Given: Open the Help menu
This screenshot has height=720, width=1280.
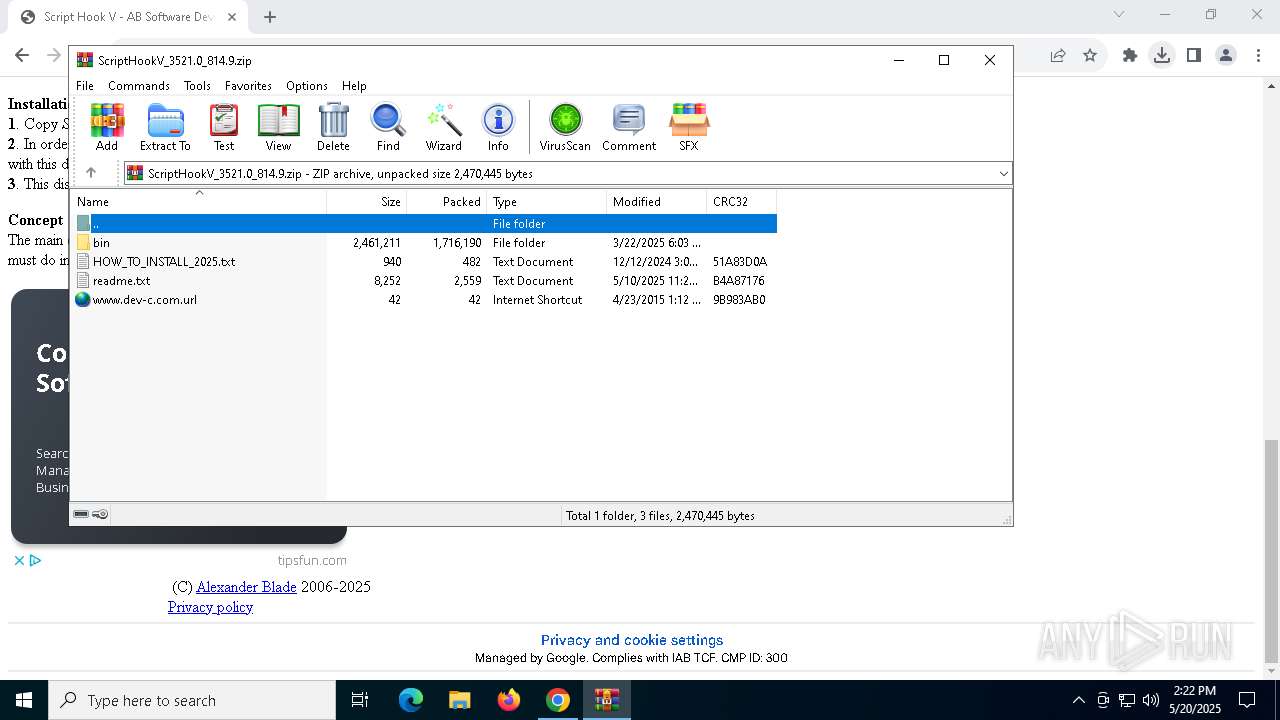Looking at the screenshot, I should (354, 86).
